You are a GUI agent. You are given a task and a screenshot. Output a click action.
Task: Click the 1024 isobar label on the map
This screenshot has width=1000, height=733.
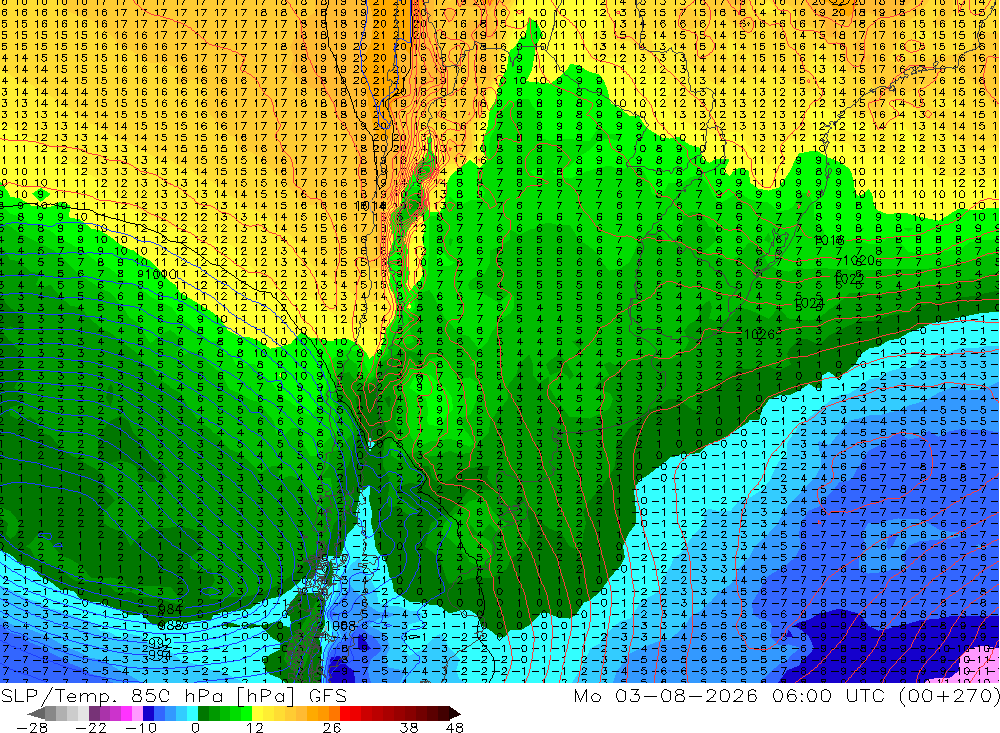(x=809, y=303)
